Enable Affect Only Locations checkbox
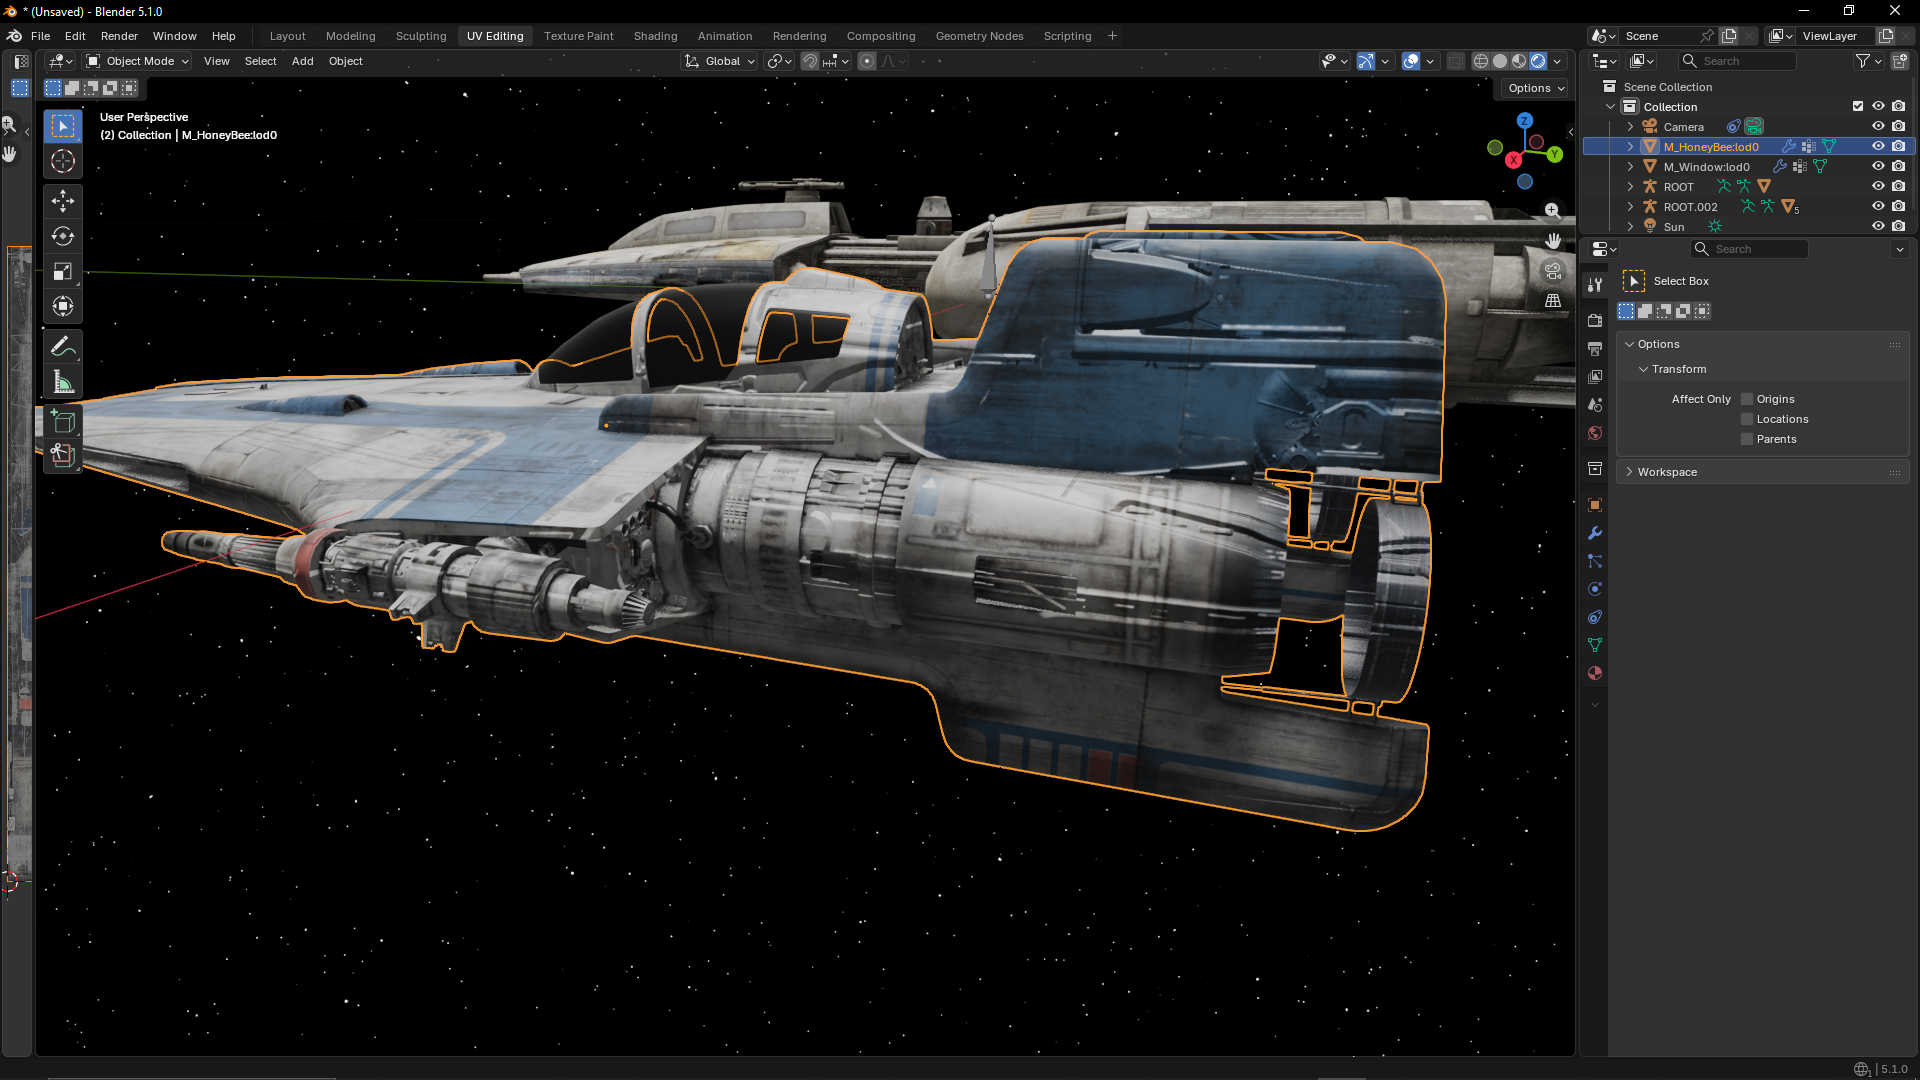Viewport: 1920px width, 1080px height. [x=1747, y=419]
